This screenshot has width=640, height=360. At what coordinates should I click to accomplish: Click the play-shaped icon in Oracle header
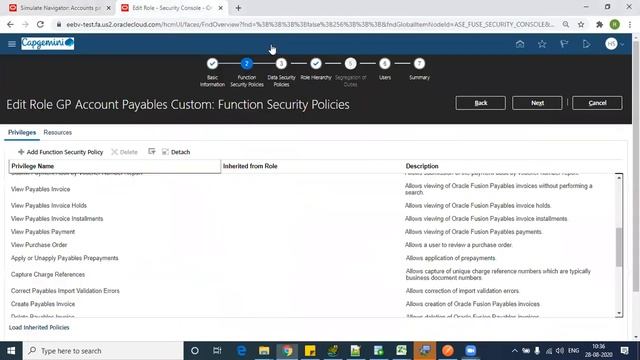[x=586, y=44]
